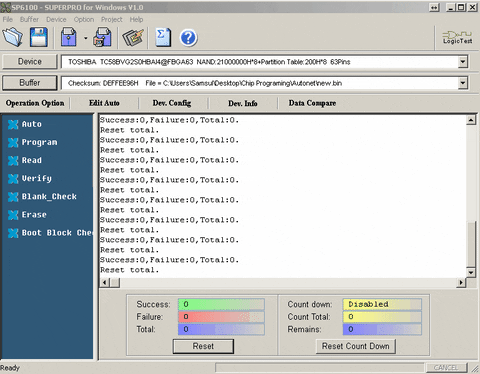Open the Buffer menu
Viewport: 480px width, 374px height.
[x=29, y=19]
